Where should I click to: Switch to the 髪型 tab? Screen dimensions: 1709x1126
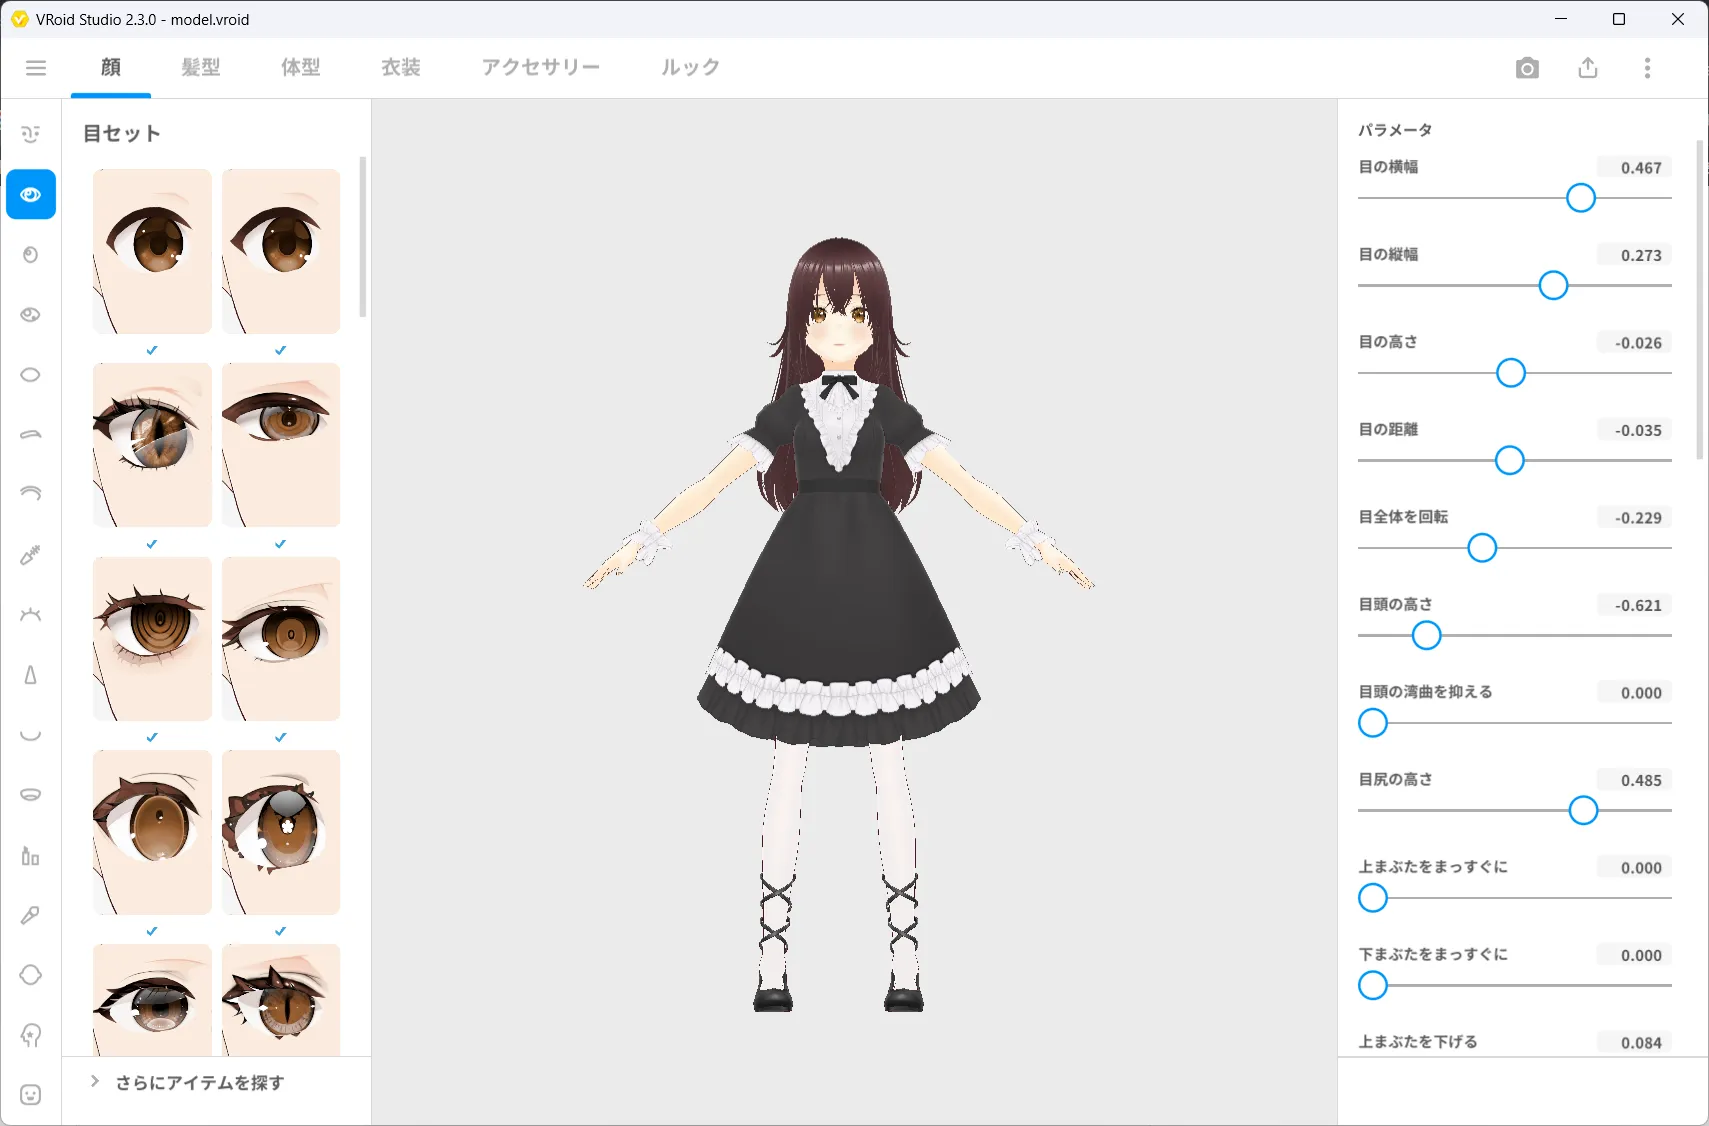[x=201, y=67]
